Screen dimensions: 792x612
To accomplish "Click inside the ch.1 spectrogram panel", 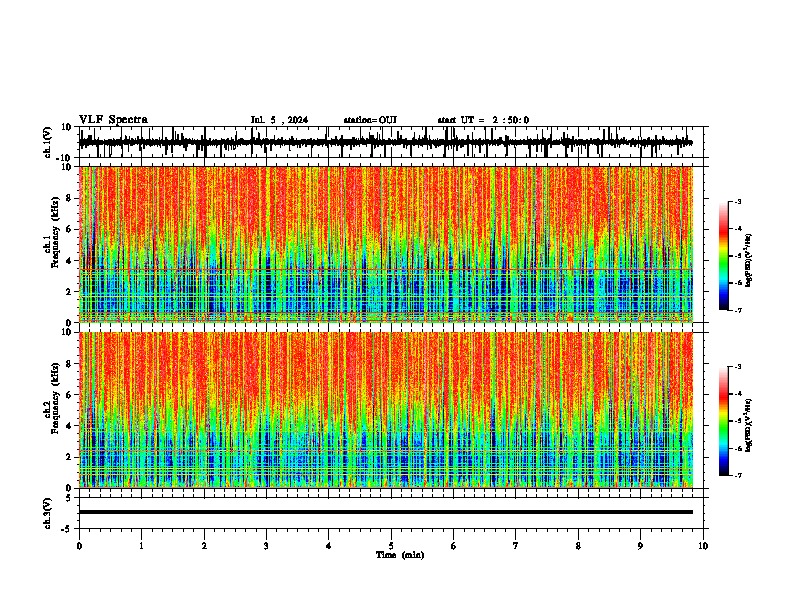I will (386, 244).
